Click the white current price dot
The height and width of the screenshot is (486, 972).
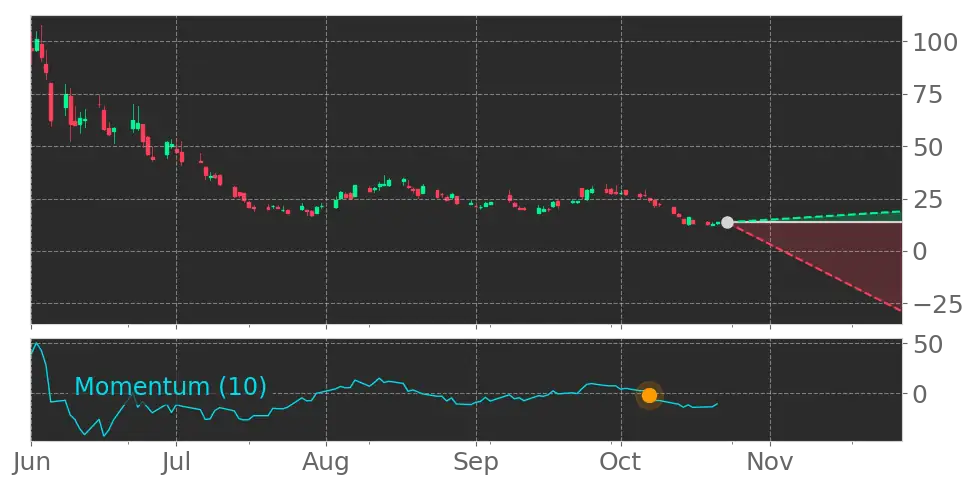(727, 223)
